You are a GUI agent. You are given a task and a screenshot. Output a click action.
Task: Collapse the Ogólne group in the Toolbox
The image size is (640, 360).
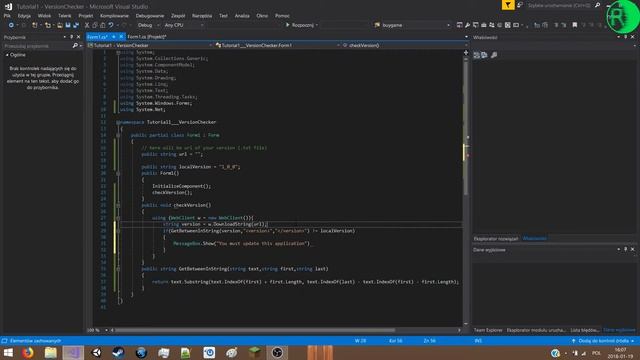click(x=7, y=55)
